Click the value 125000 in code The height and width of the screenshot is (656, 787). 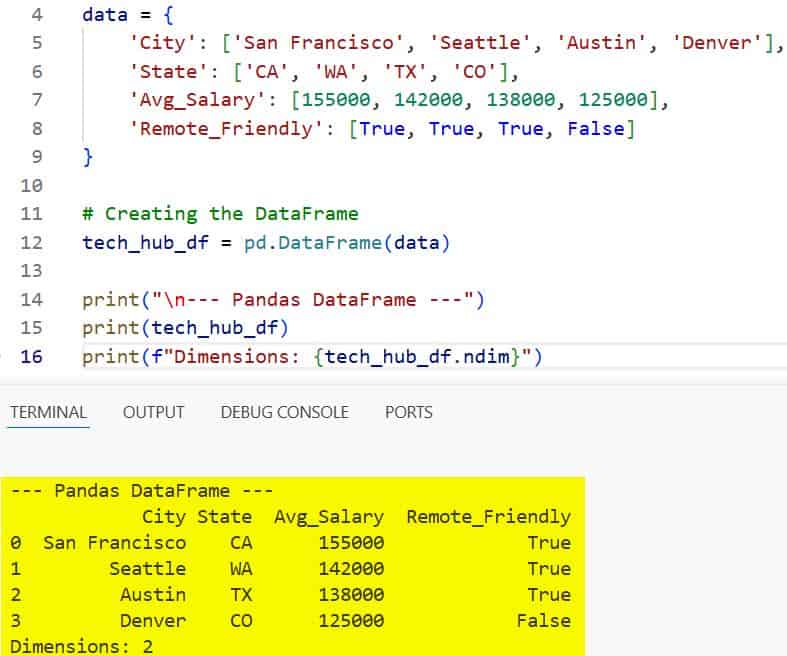[613, 100]
